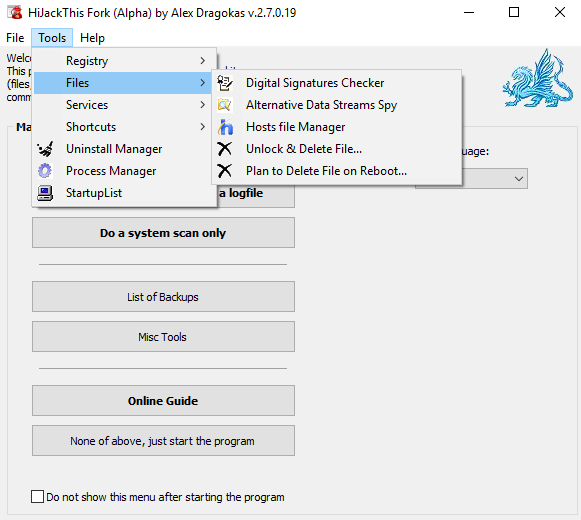This screenshot has height=520, width=581.
Task: Open the Help menu
Action: pyautogui.click(x=92, y=38)
